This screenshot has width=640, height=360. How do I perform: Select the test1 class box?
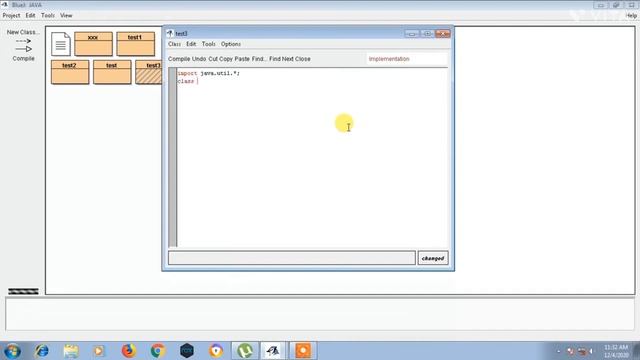pos(136,44)
